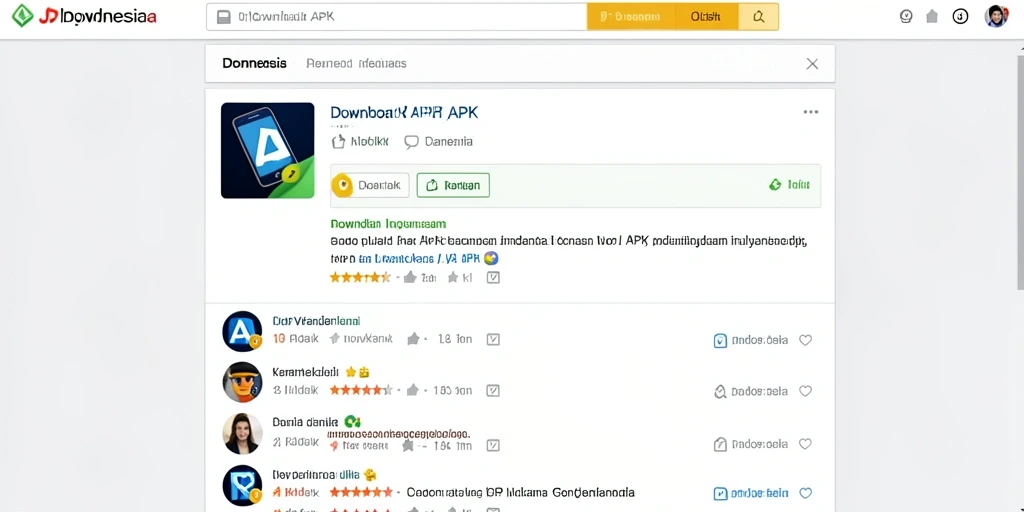Open the 'Domla danile' entry title
Screen dimensions: 1024x512
tap(305, 423)
